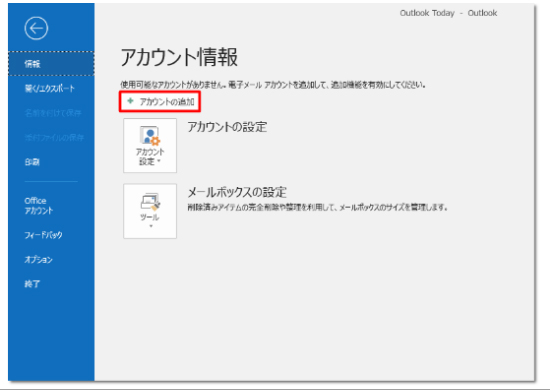Click the アカウントの設定 heading
Screen dimensions: 550x390
(227, 127)
